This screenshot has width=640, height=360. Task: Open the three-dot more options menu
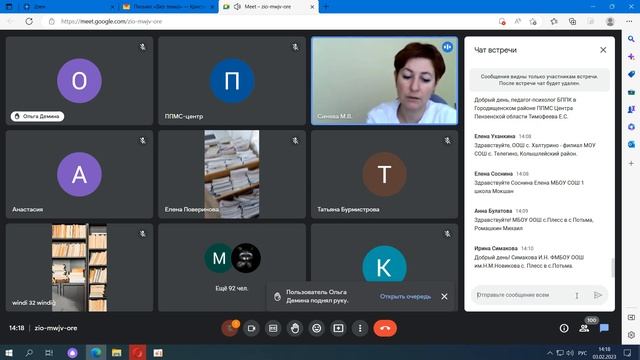[x=360, y=328]
